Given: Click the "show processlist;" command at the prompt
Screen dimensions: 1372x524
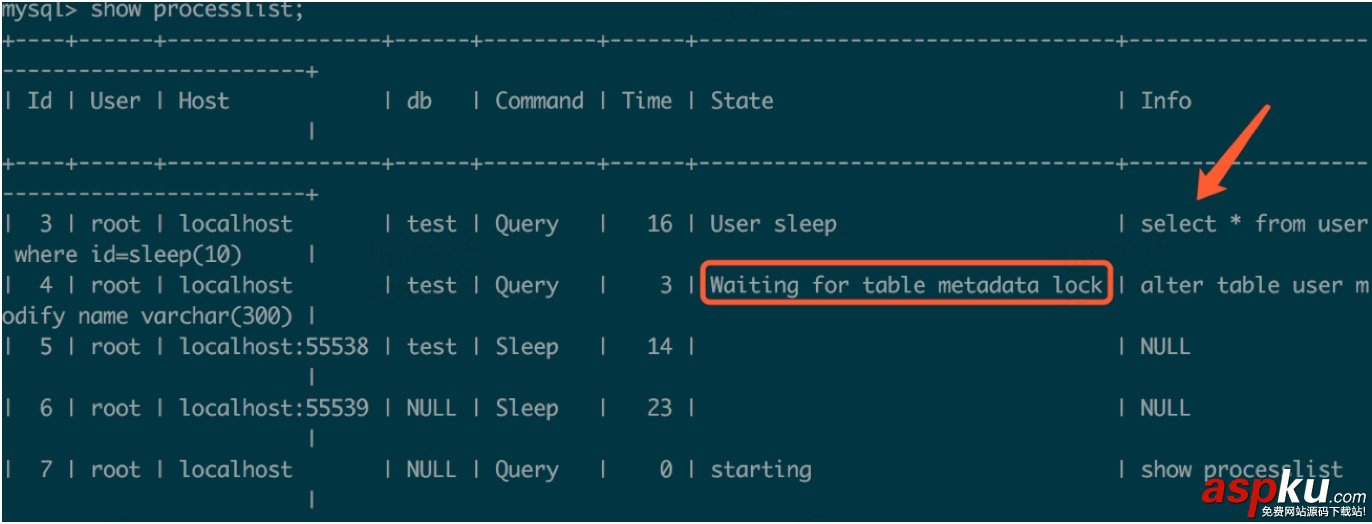Looking at the screenshot, I should click(x=197, y=12).
